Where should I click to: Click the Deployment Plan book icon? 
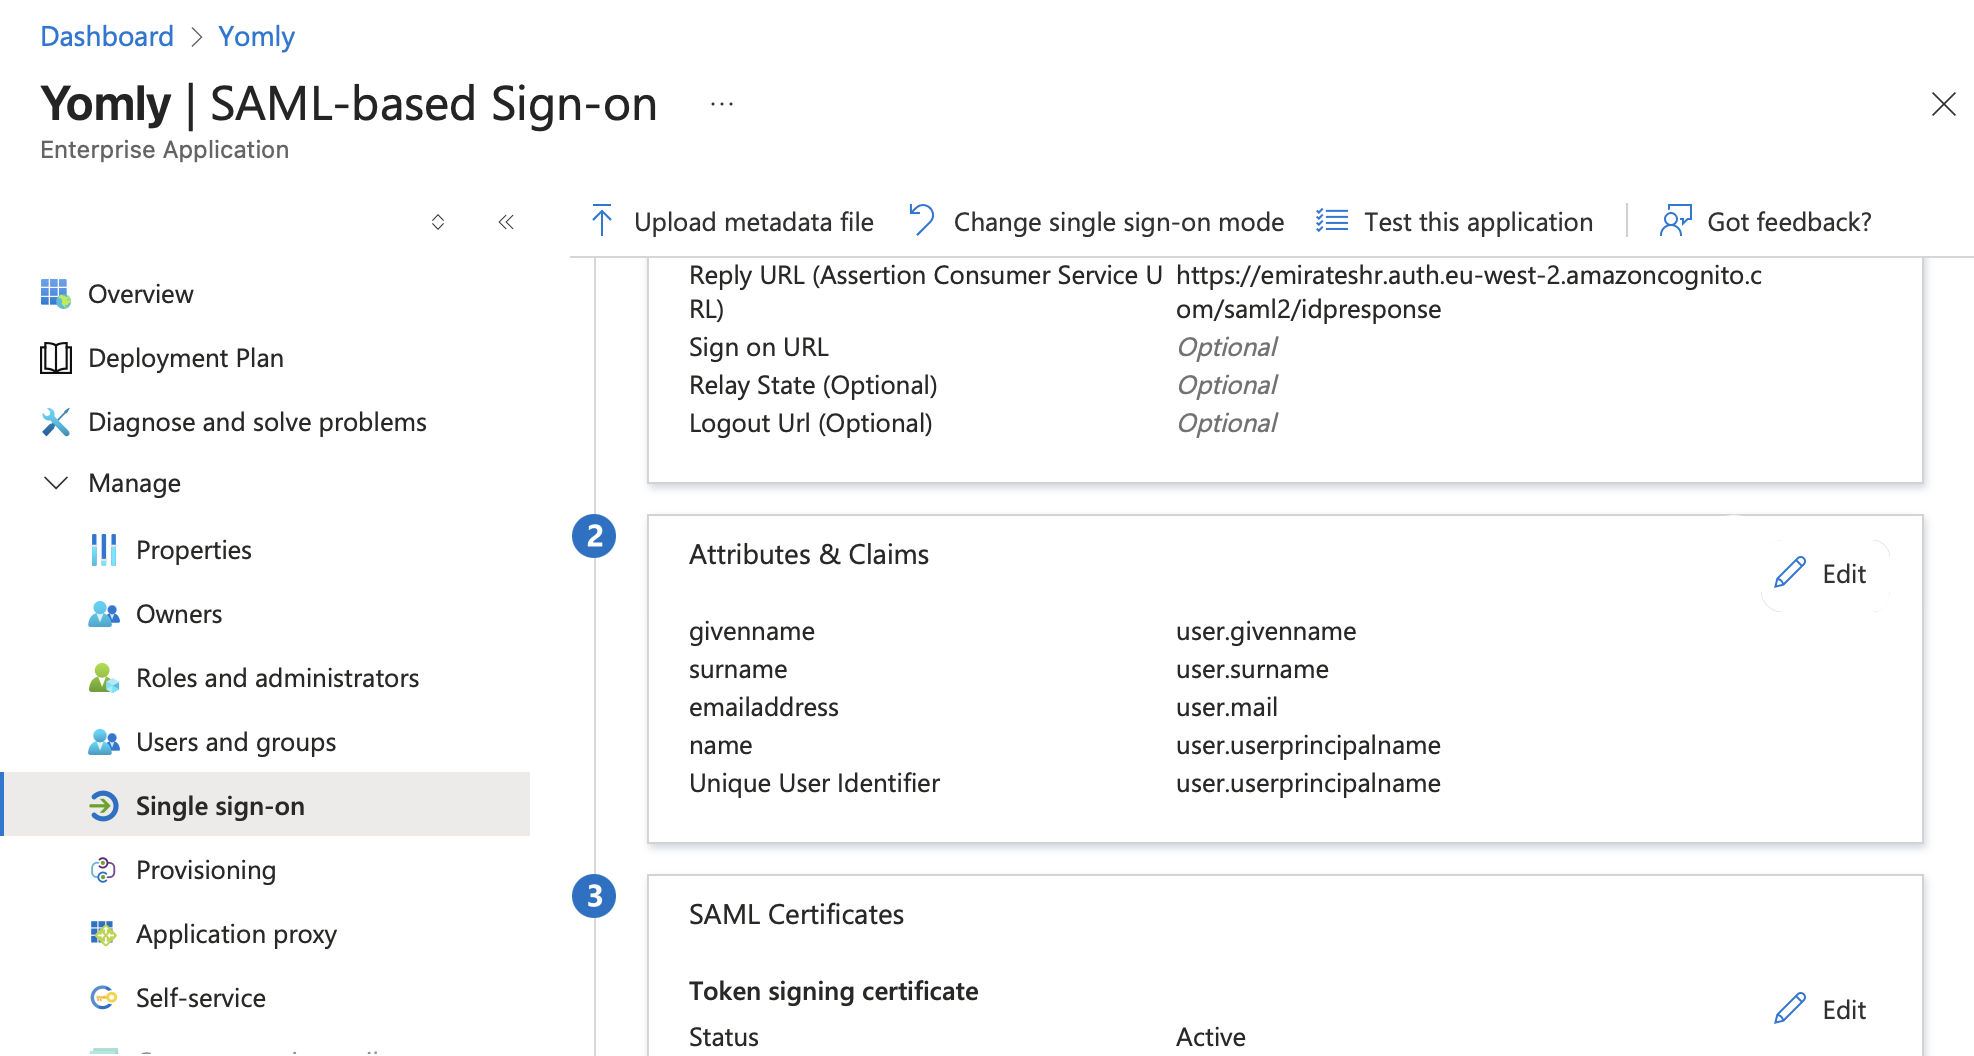coord(55,358)
